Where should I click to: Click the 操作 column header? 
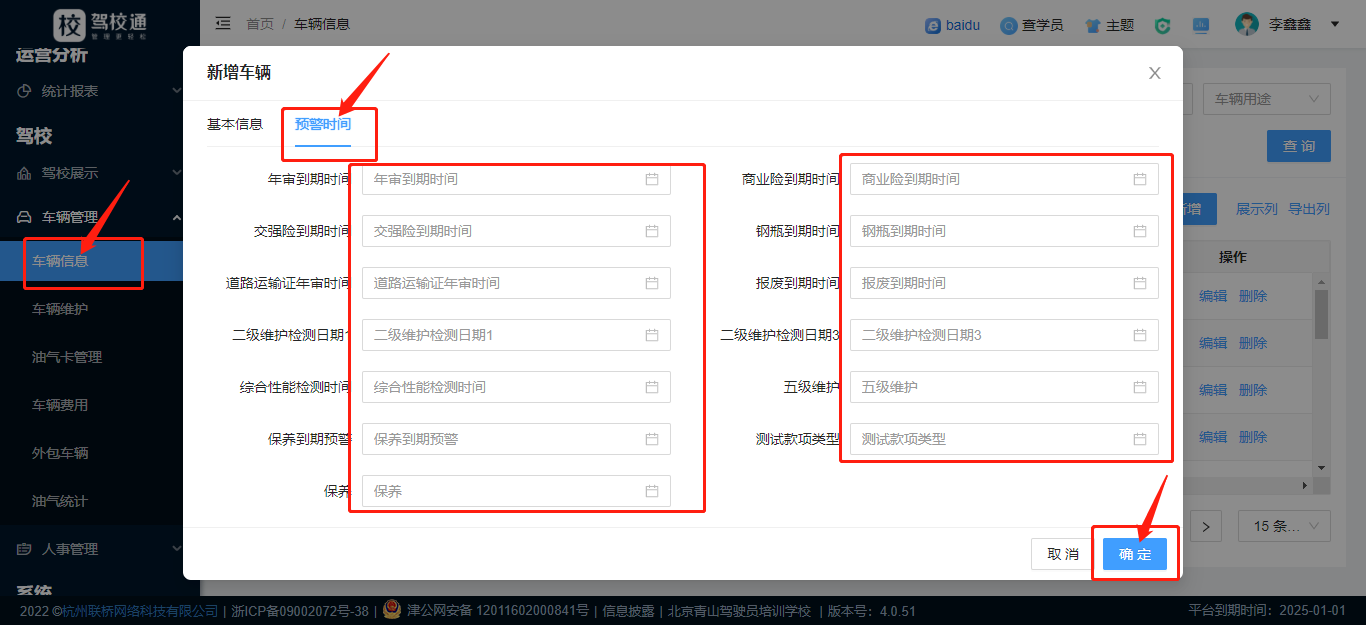point(1233,257)
